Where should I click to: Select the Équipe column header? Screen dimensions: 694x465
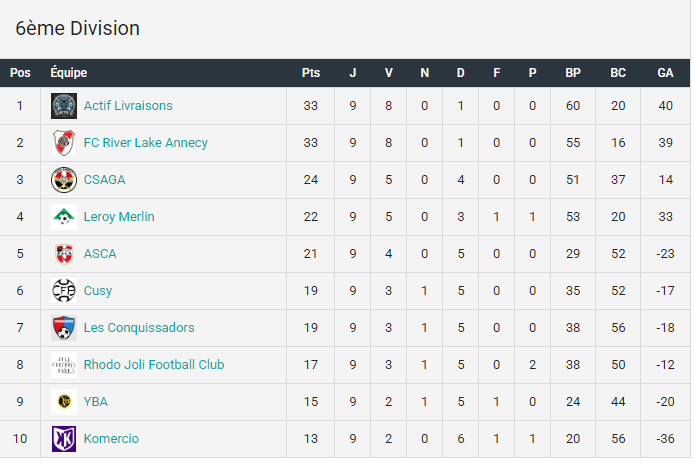click(x=69, y=73)
